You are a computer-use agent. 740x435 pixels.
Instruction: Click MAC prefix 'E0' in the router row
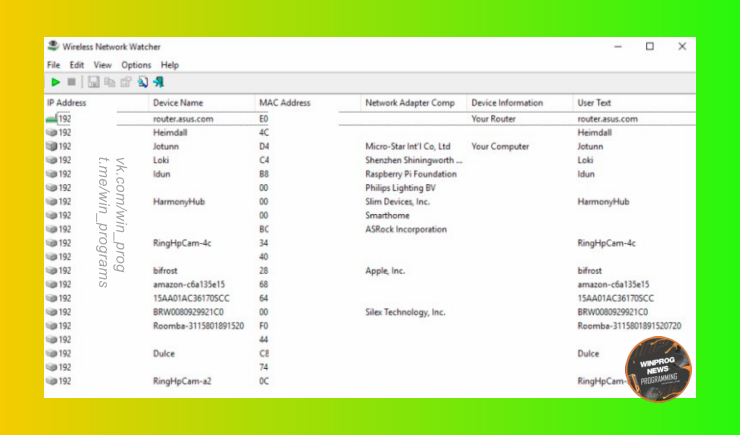pyautogui.click(x=263, y=119)
